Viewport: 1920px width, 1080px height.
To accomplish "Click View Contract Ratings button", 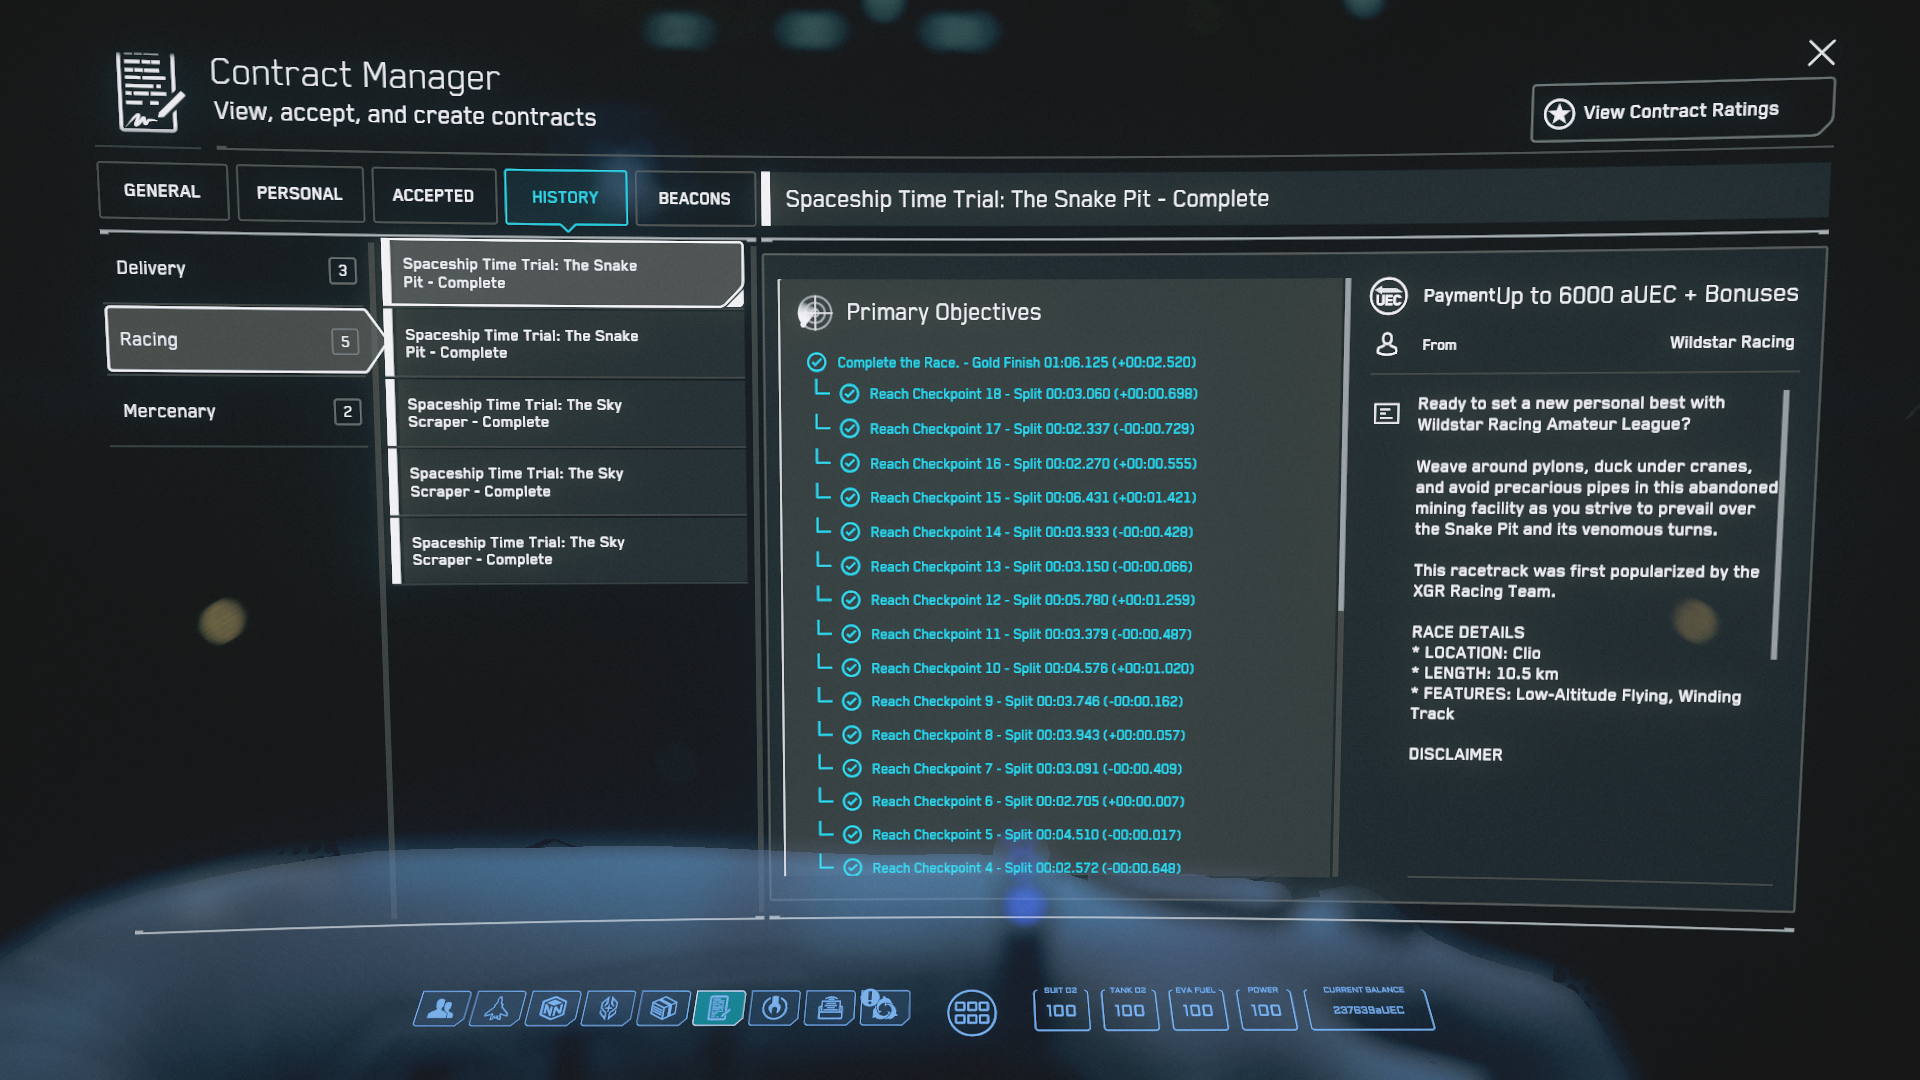I will pyautogui.click(x=1680, y=111).
